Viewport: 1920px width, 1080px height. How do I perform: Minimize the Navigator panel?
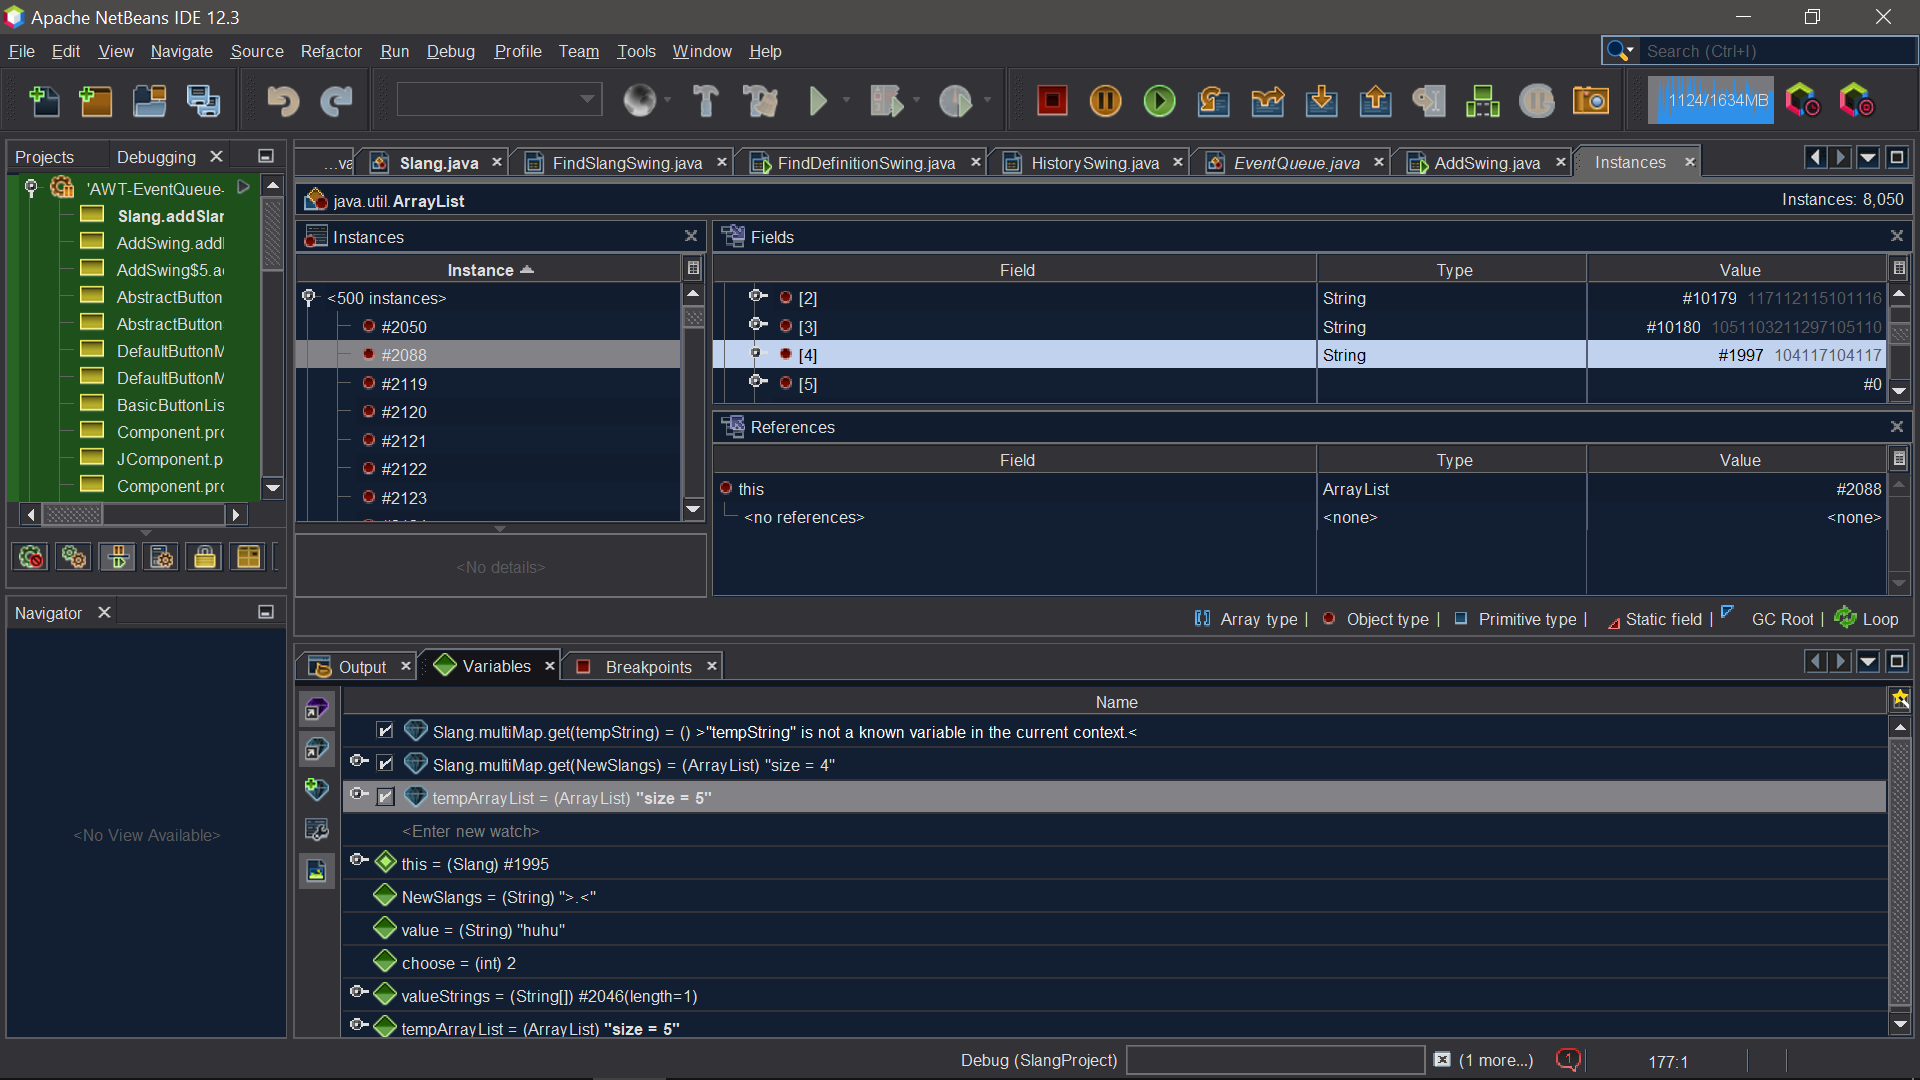click(266, 612)
